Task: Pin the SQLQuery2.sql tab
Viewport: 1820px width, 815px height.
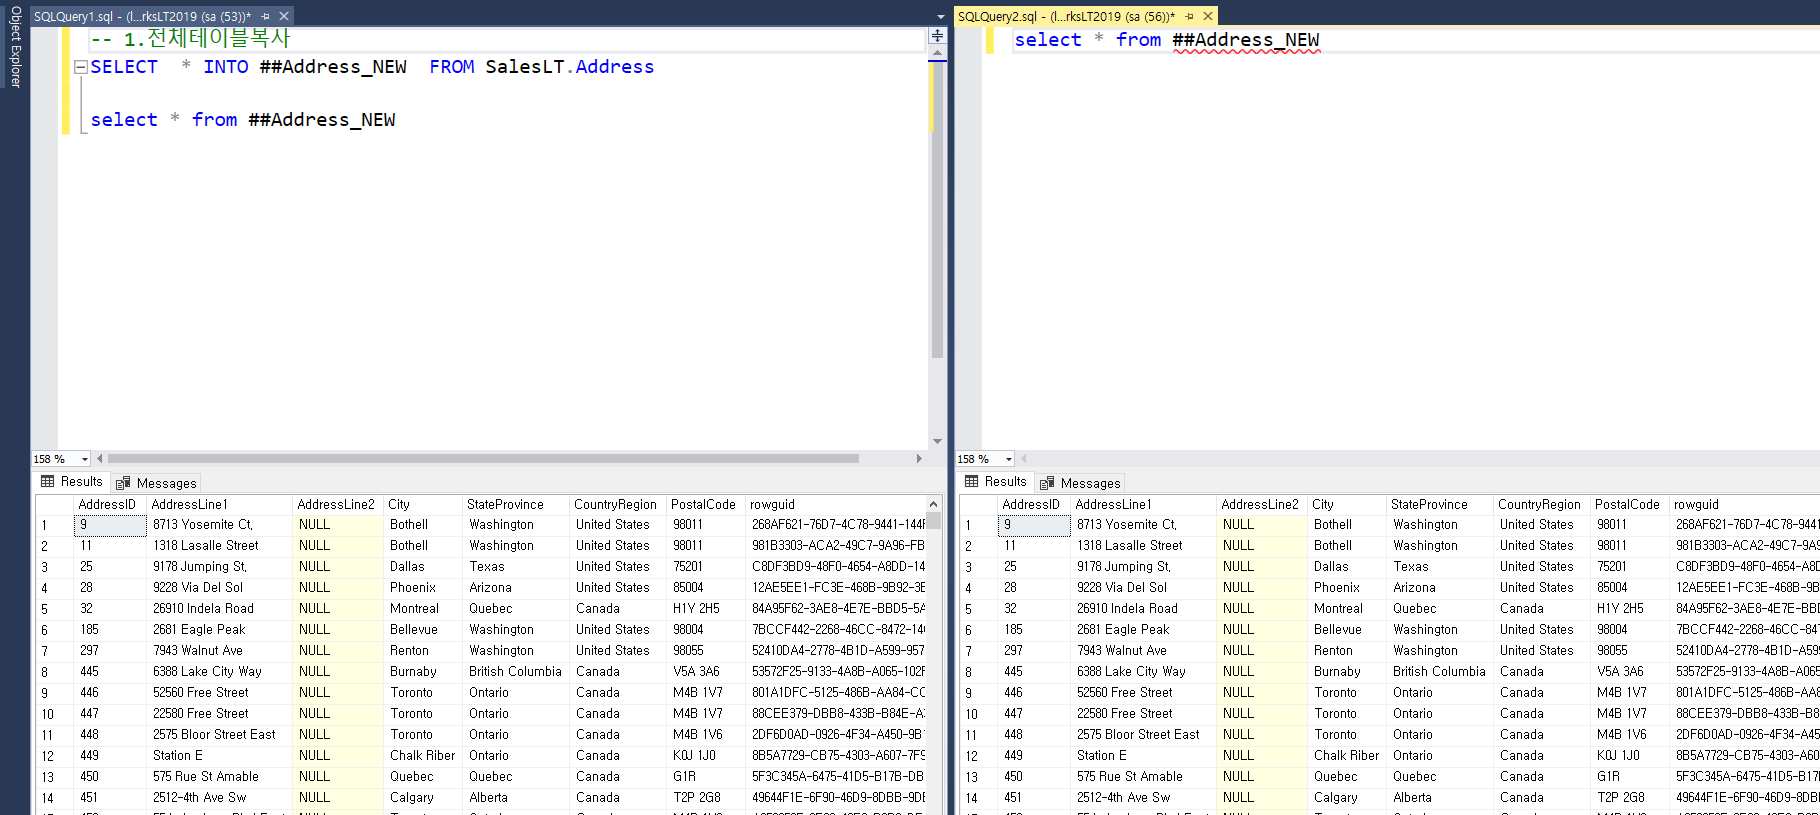Action: point(1189,16)
